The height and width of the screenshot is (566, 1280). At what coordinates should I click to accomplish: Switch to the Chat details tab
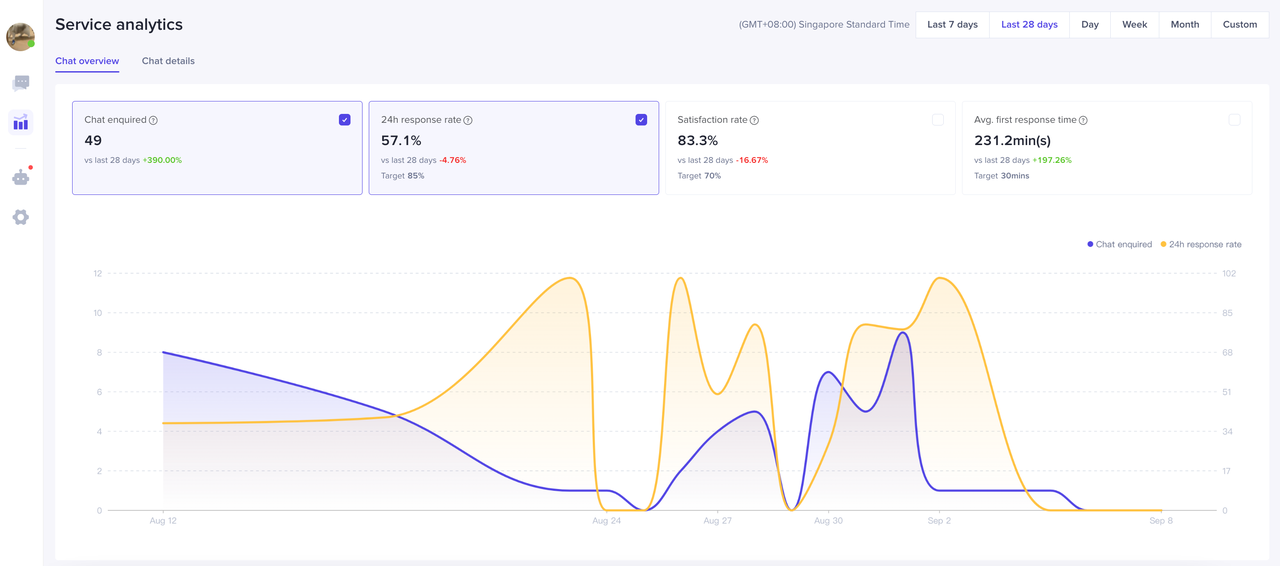point(168,61)
